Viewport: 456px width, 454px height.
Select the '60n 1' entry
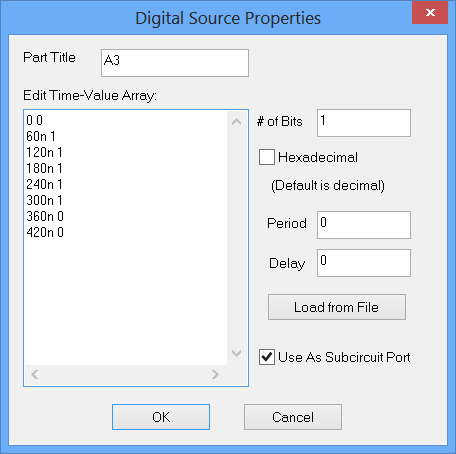41,136
